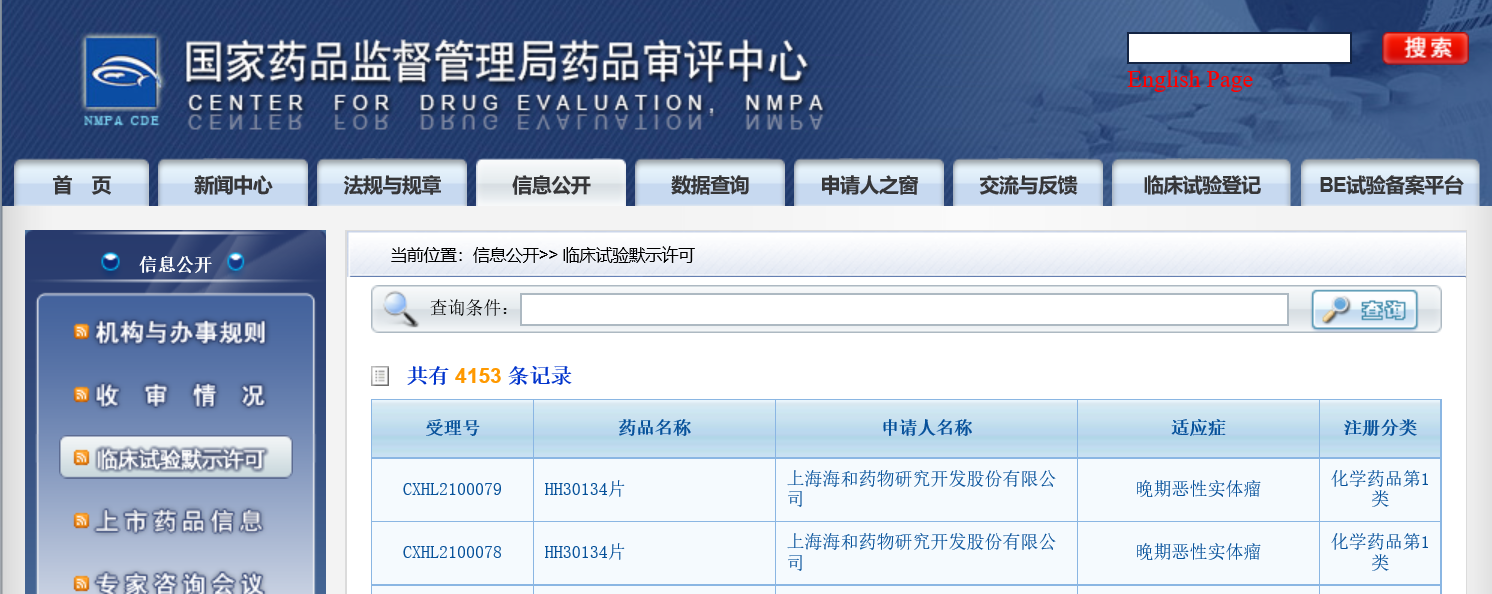Open the BE试验备案平台 tab

click(1390, 185)
